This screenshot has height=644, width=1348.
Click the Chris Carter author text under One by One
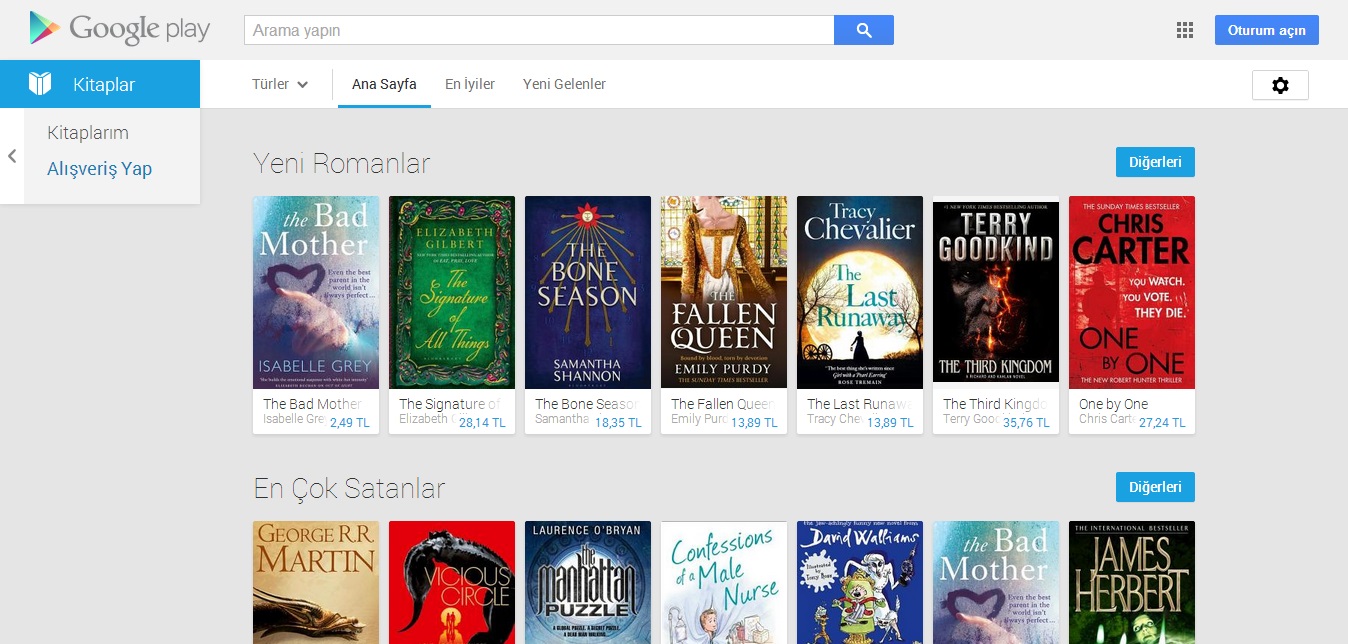[x=1107, y=419]
